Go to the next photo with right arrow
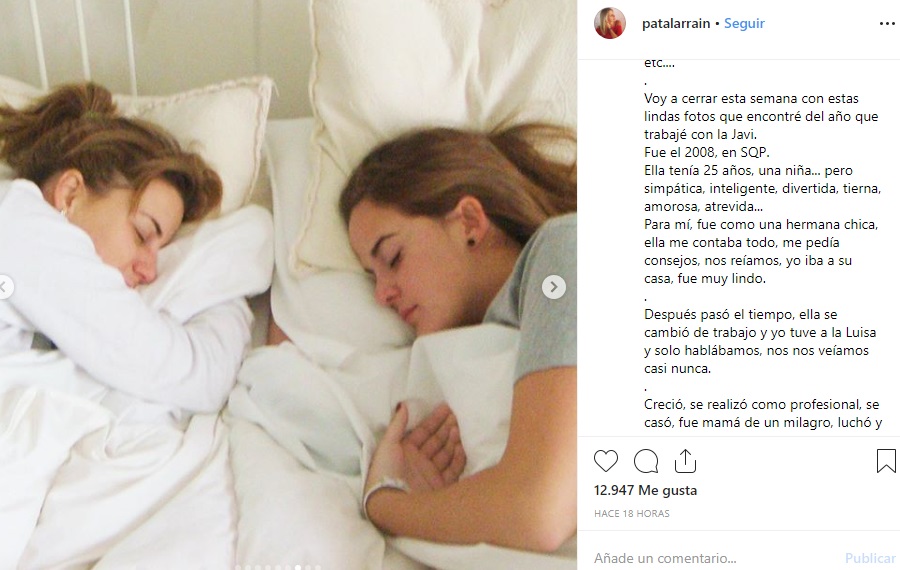This screenshot has width=900, height=570. pos(554,287)
